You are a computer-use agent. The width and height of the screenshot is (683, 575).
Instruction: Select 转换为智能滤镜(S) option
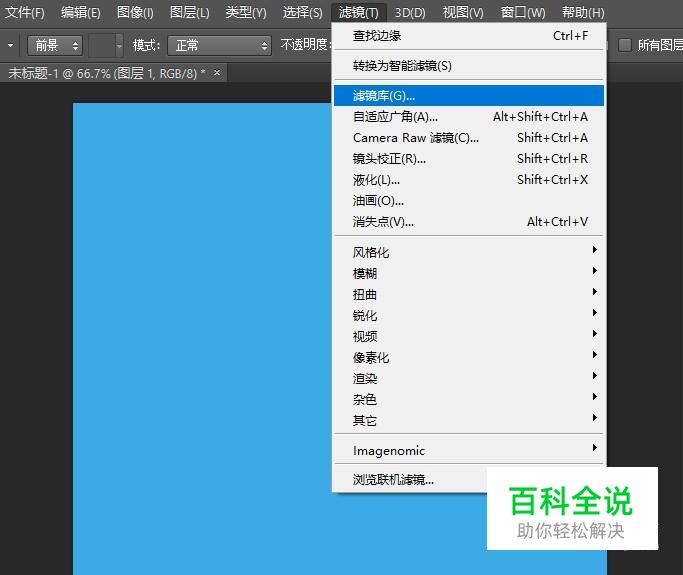point(469,66)
